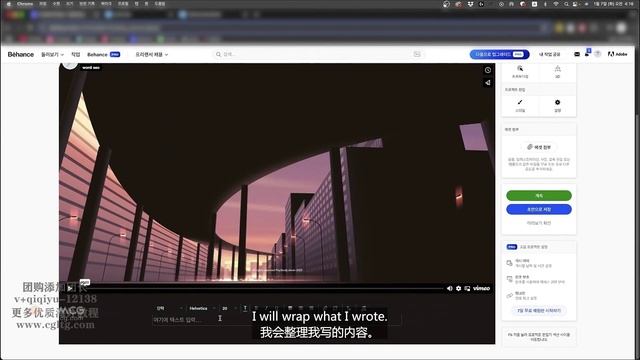
Task: Toggle the highlighted text color T icon
Action: click(x=245, y=308)
